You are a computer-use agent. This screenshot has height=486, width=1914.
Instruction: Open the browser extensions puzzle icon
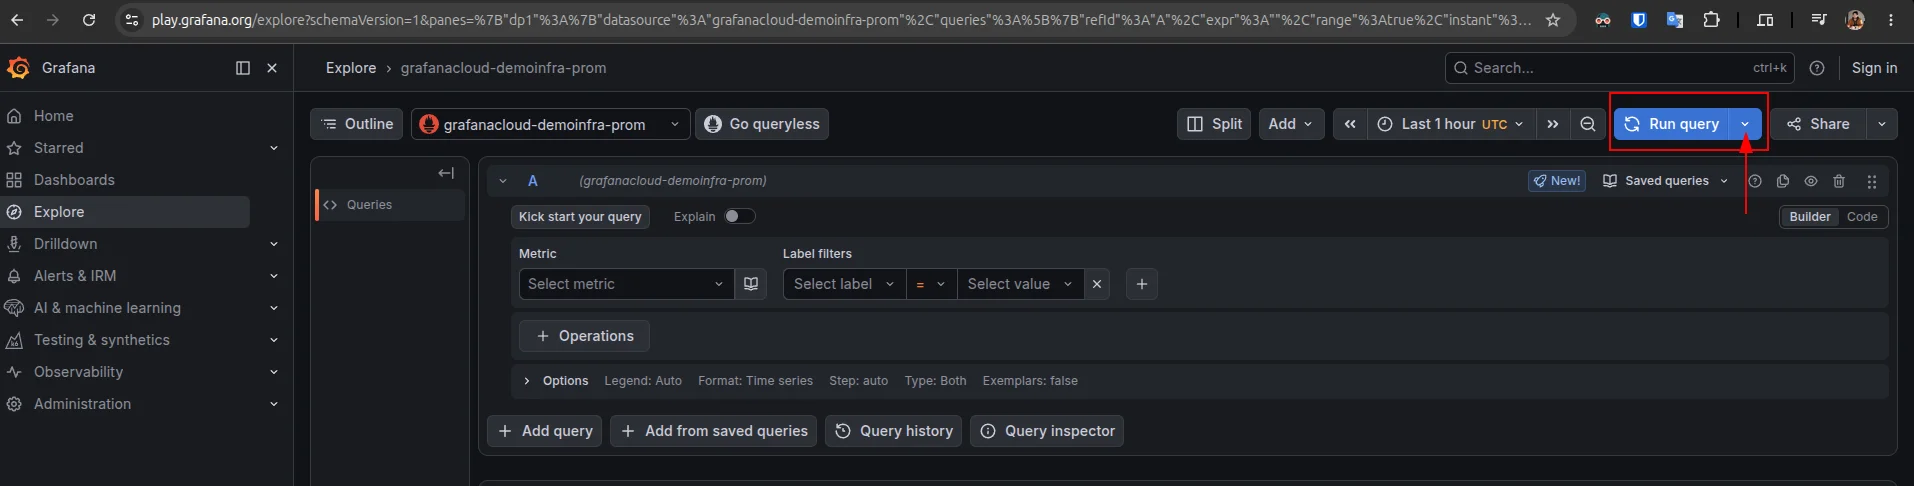(1711, 20)
